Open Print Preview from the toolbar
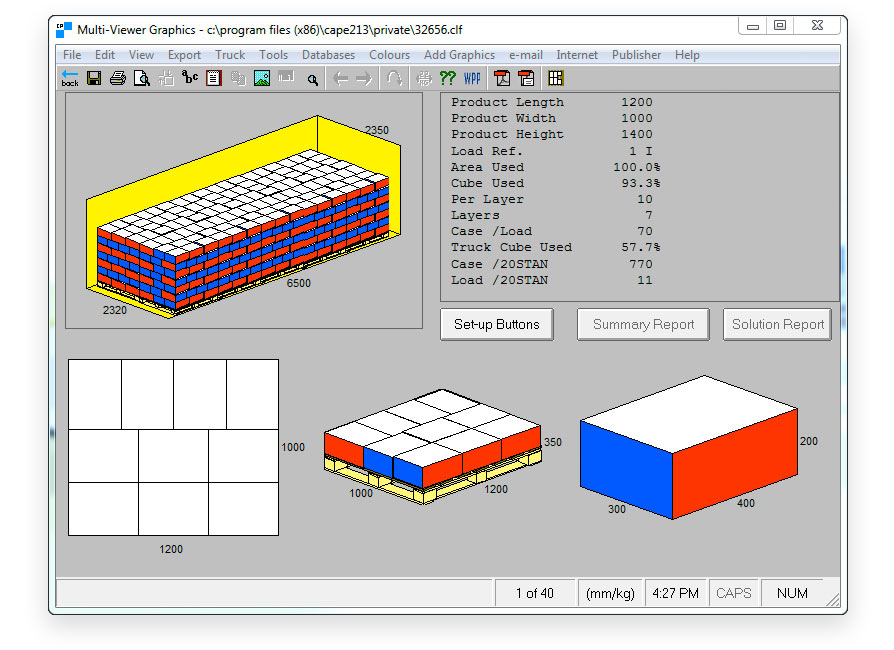This screenshot has height=650, width=894. click(142, 78)
